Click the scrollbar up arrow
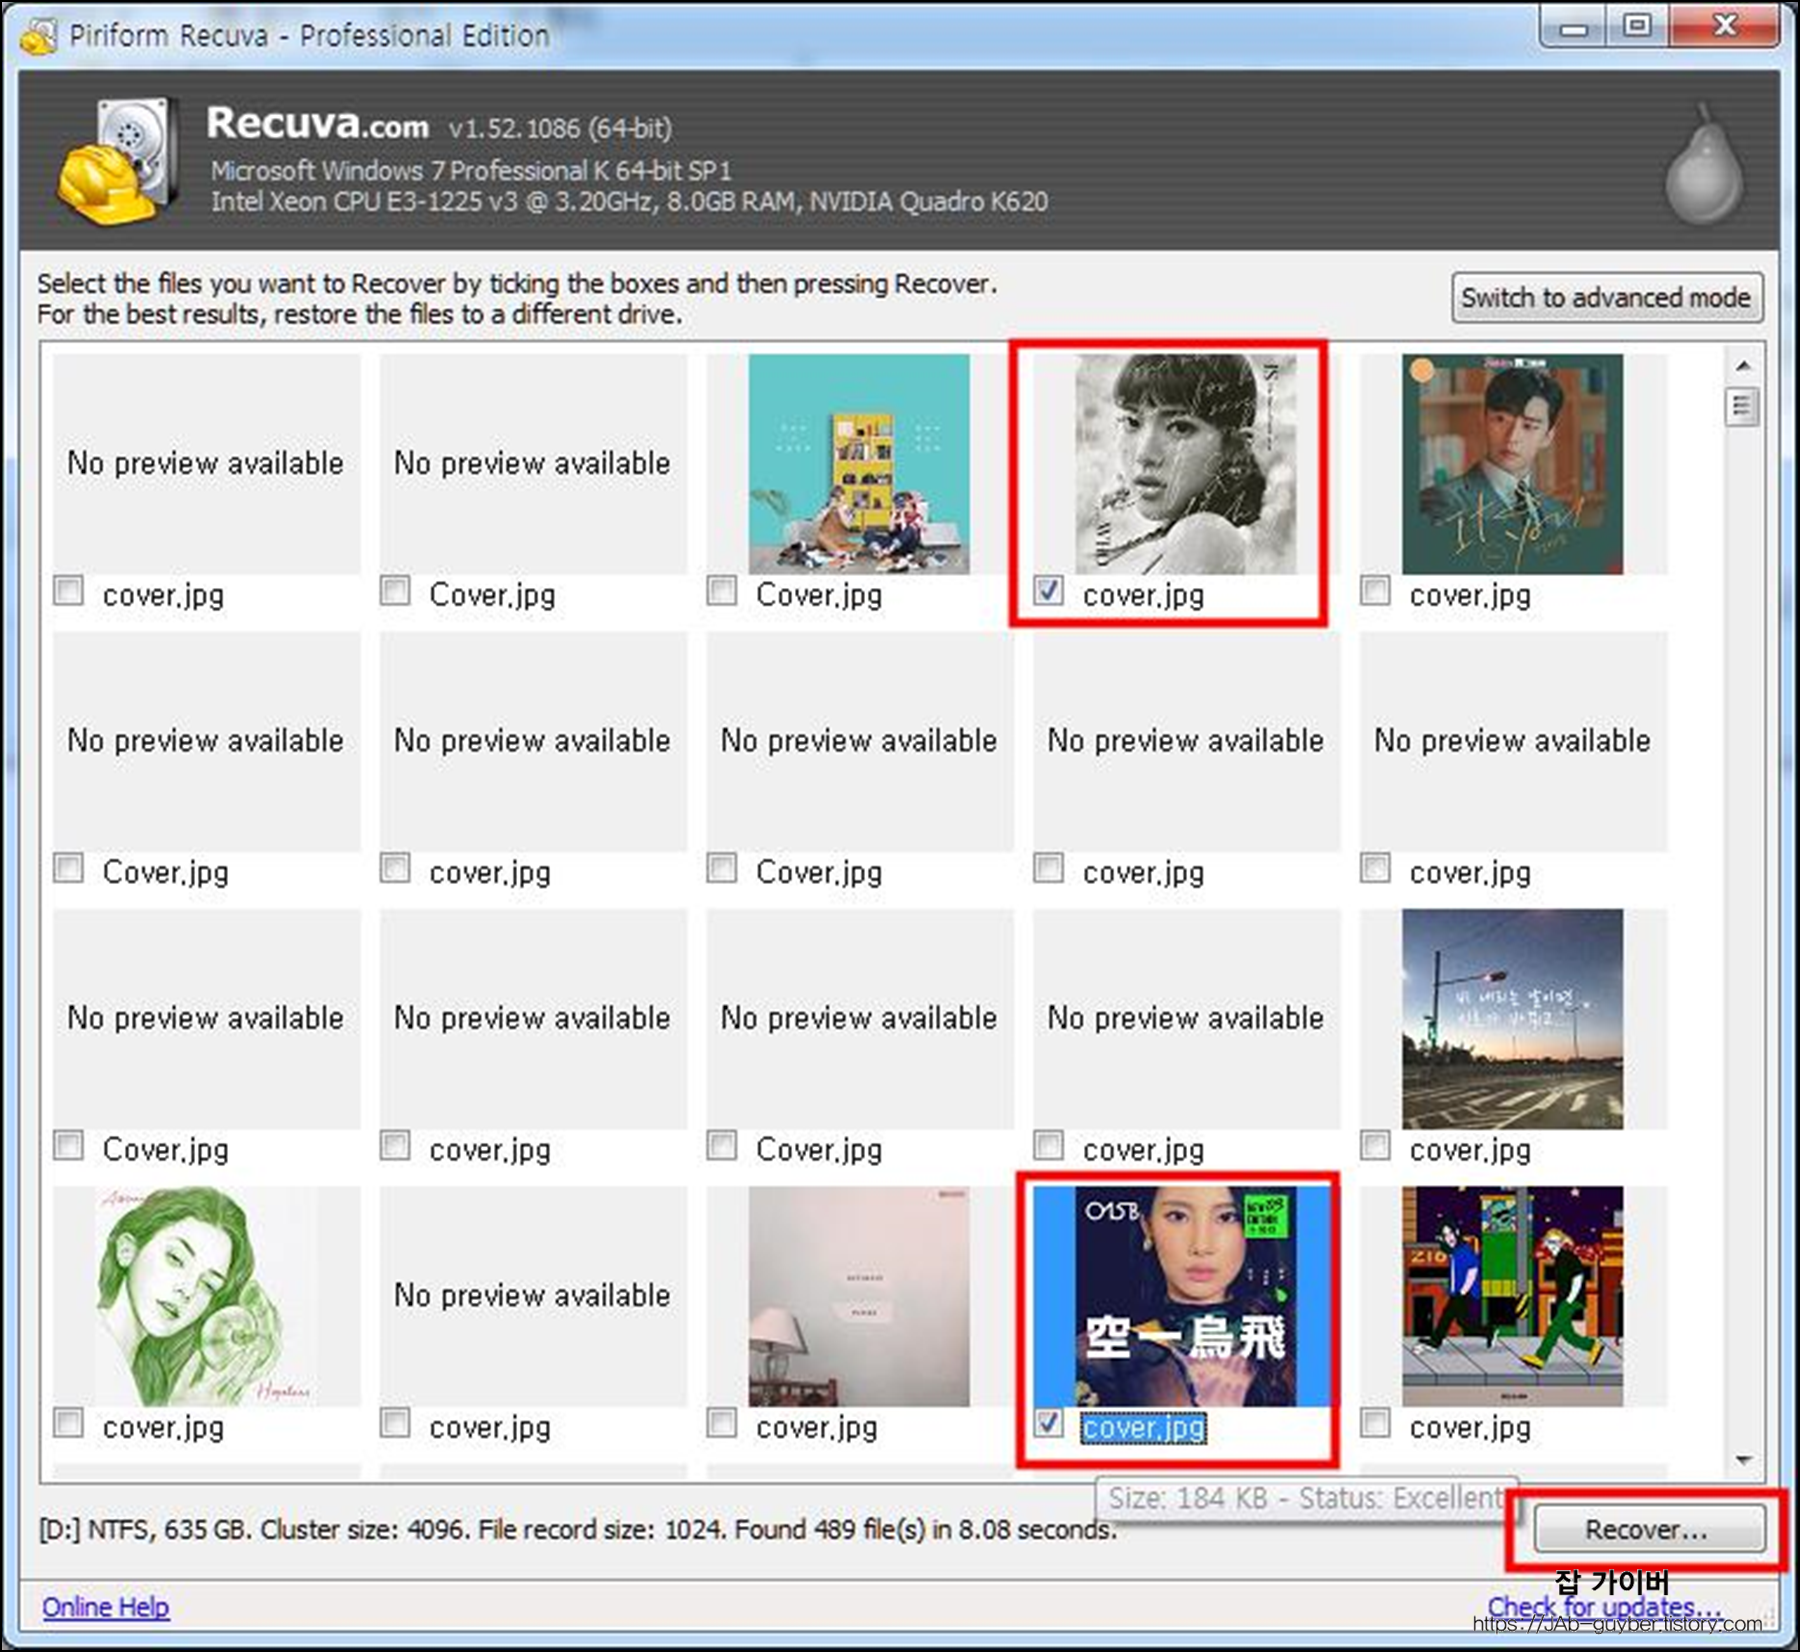 [1743, 366]
